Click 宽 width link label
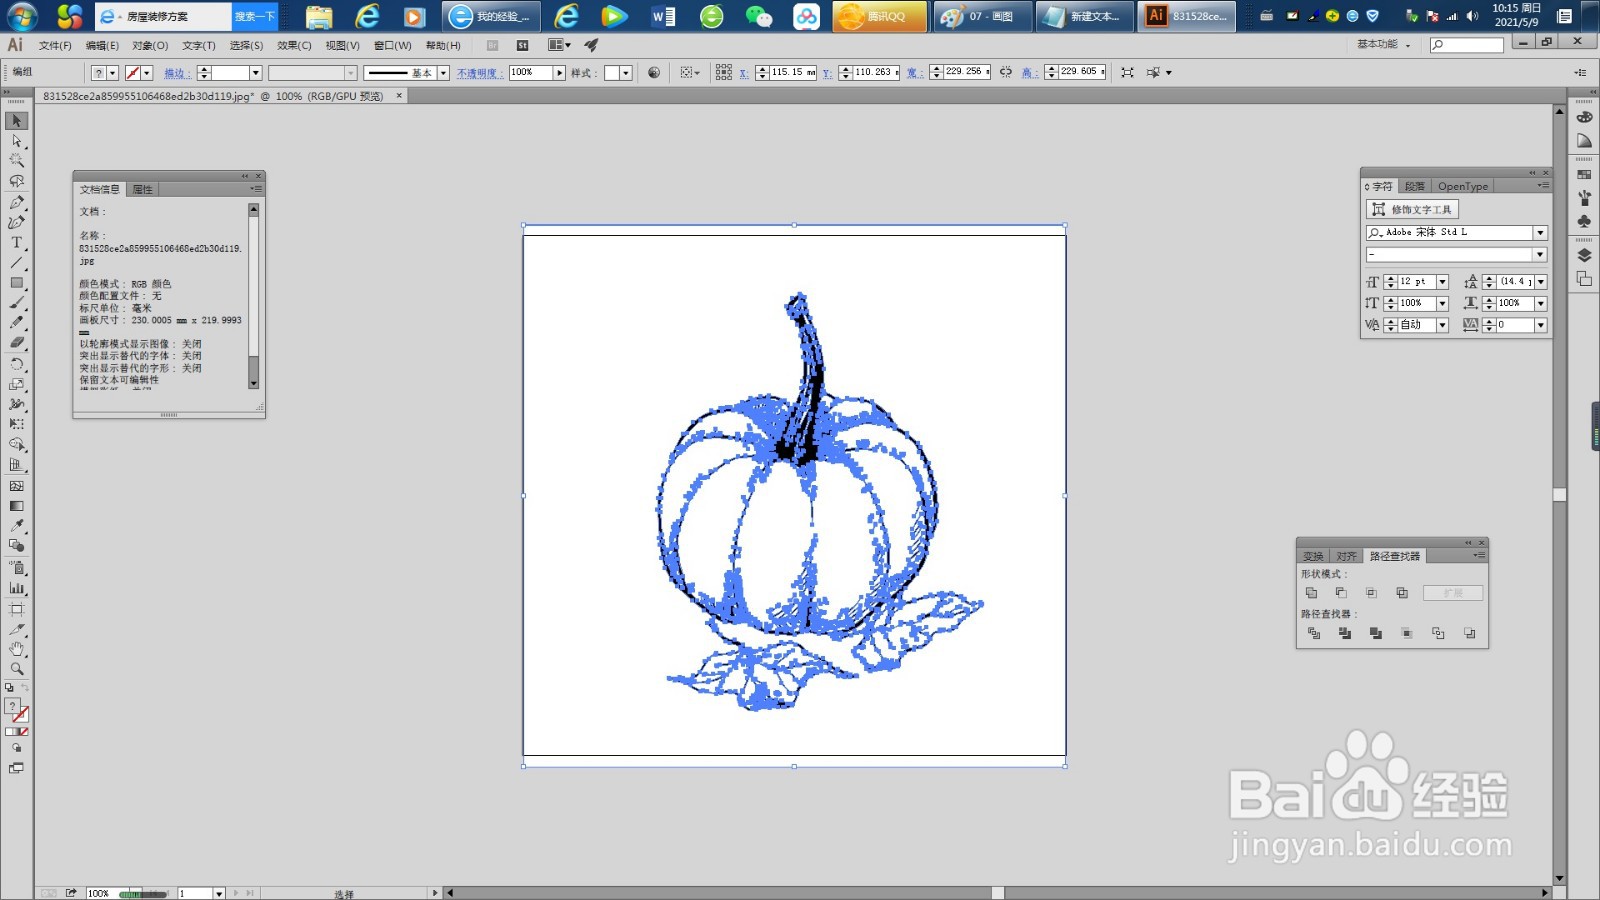 (x=914, y=73)
